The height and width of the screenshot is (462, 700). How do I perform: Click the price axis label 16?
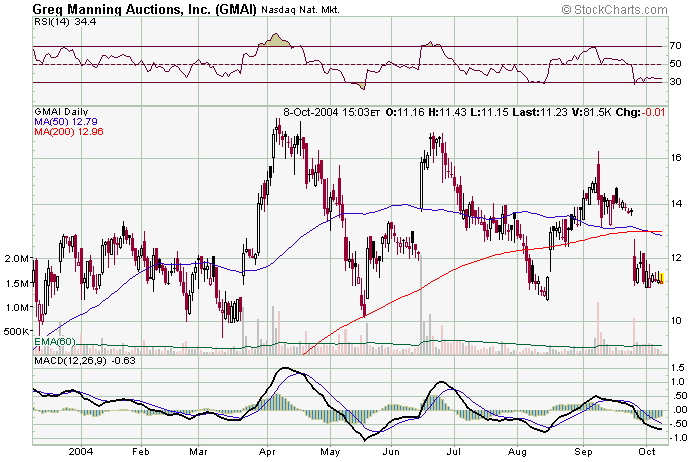pyautogui.click(x=676, y=158)
